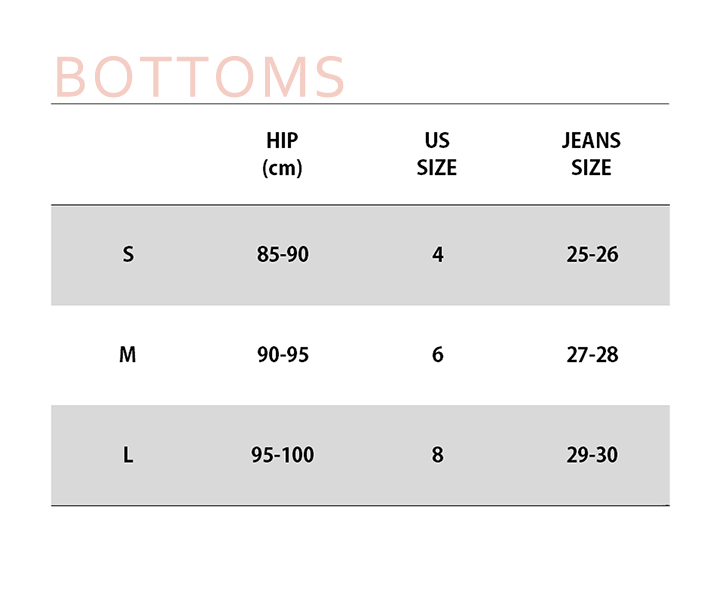Select the 85-90 hip measurement cell
The width and height of the screenshot is (718, 600).
coord(283,254)
